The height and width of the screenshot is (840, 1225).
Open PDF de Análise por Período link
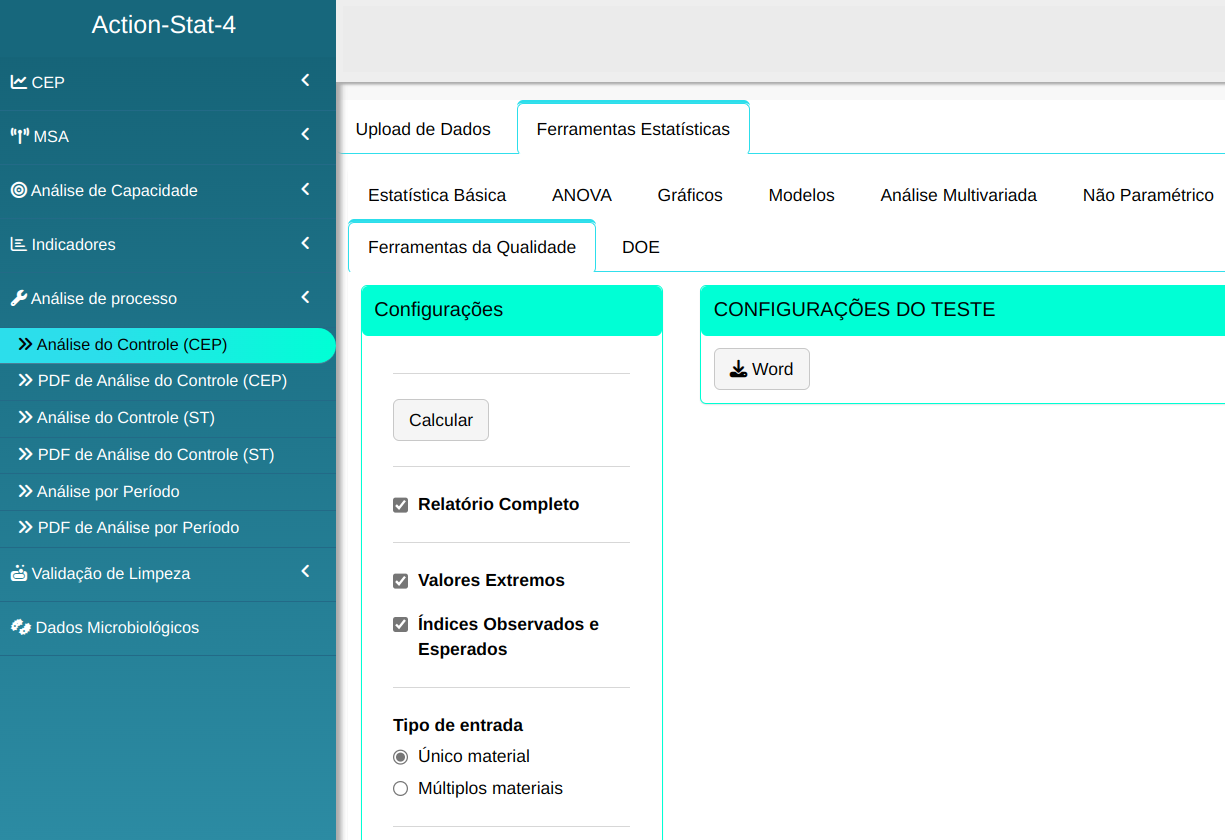[x=138, y=527]
